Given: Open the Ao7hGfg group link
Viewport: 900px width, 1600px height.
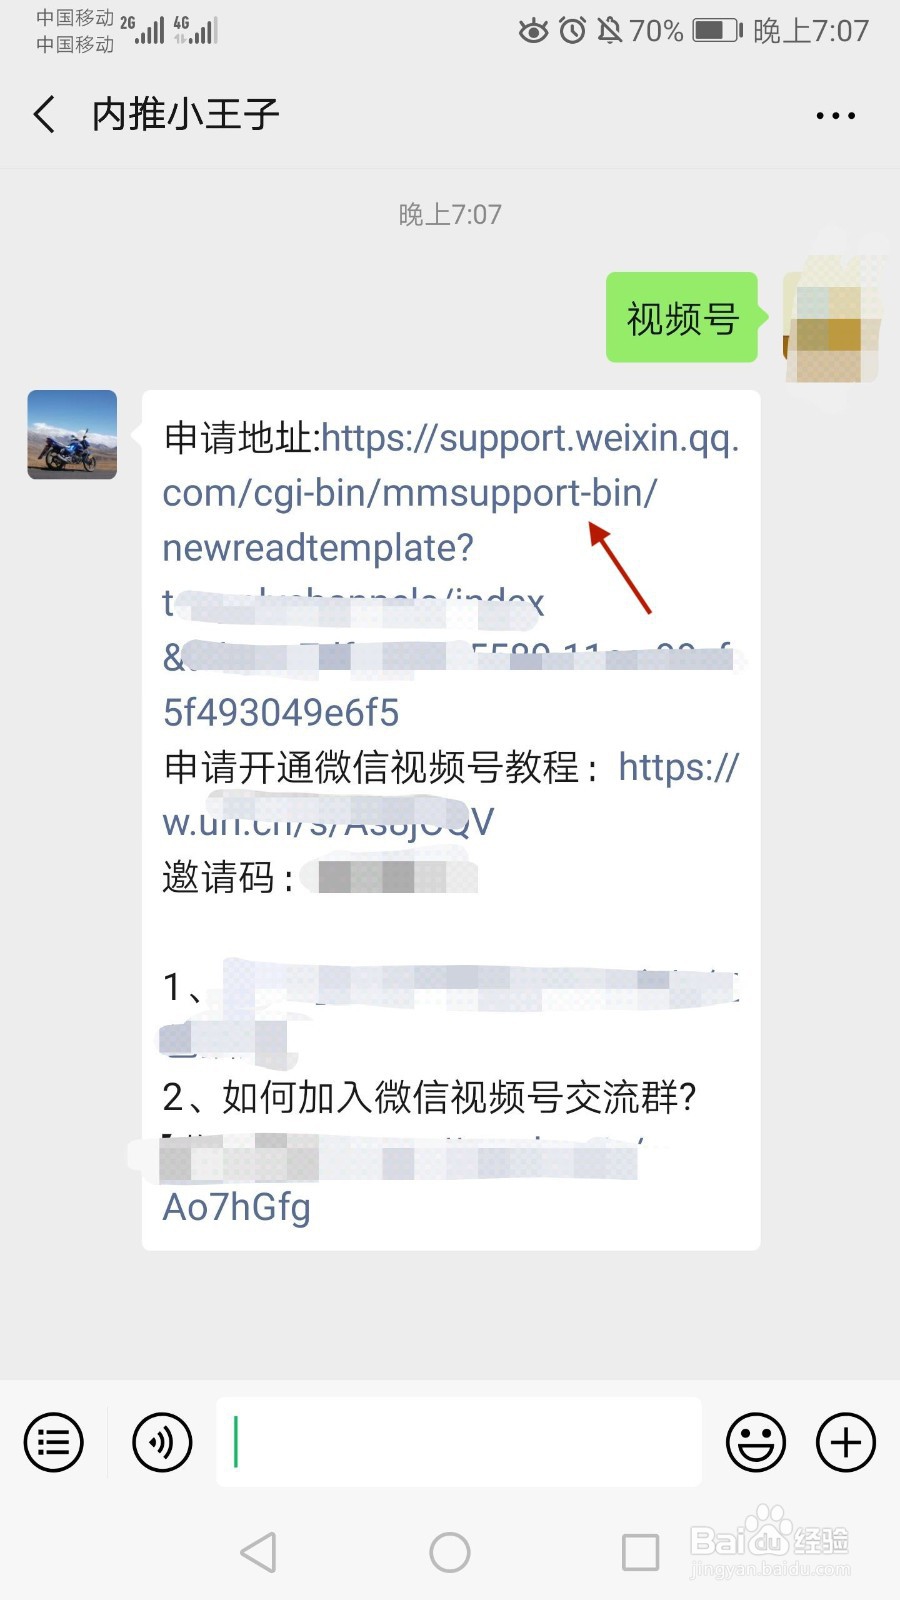Looking at the screenshot, I should pyautogui.click(x=236, y=1207).
